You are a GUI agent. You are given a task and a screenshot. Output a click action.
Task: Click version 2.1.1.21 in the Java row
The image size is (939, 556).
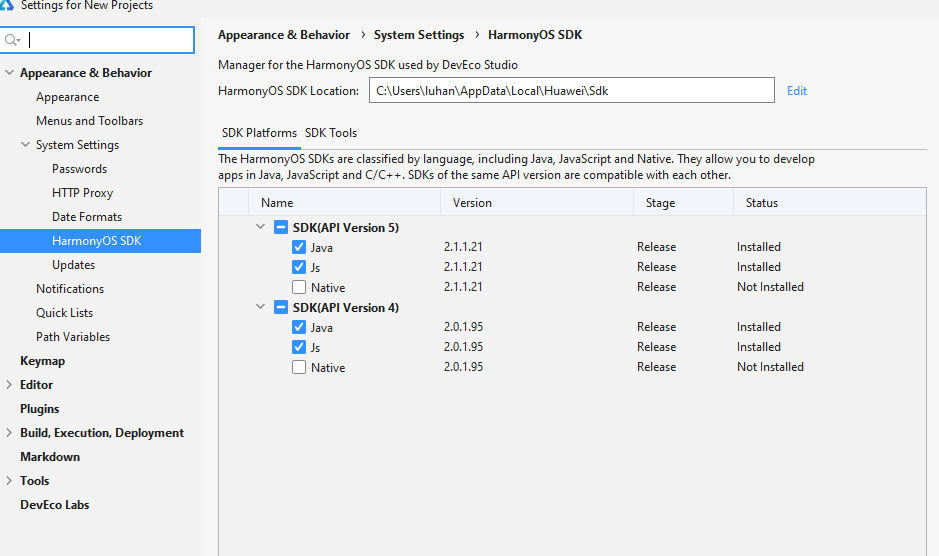click(463, 247)
